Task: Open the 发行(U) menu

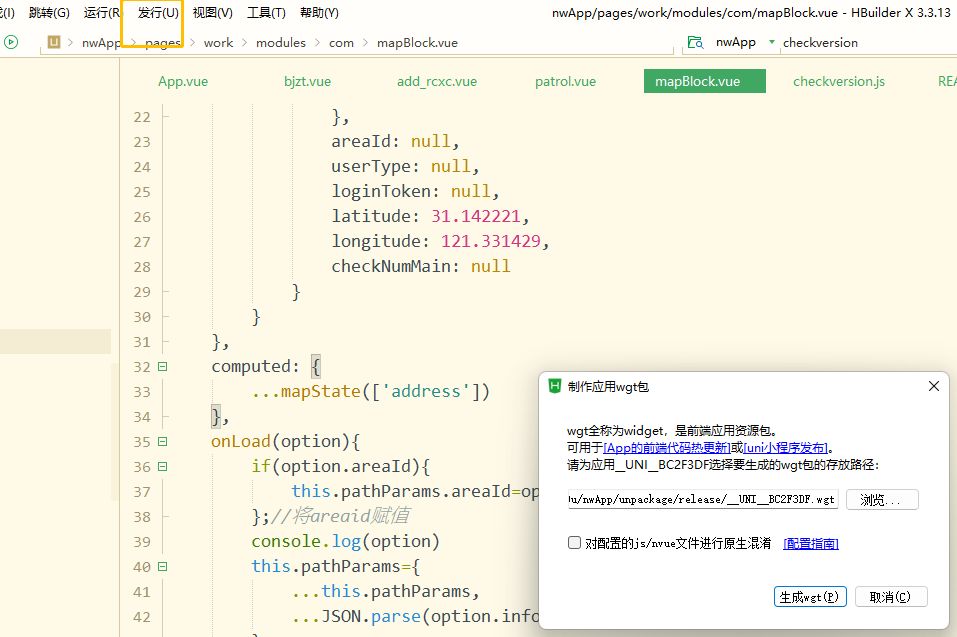Action: (158, 13)
